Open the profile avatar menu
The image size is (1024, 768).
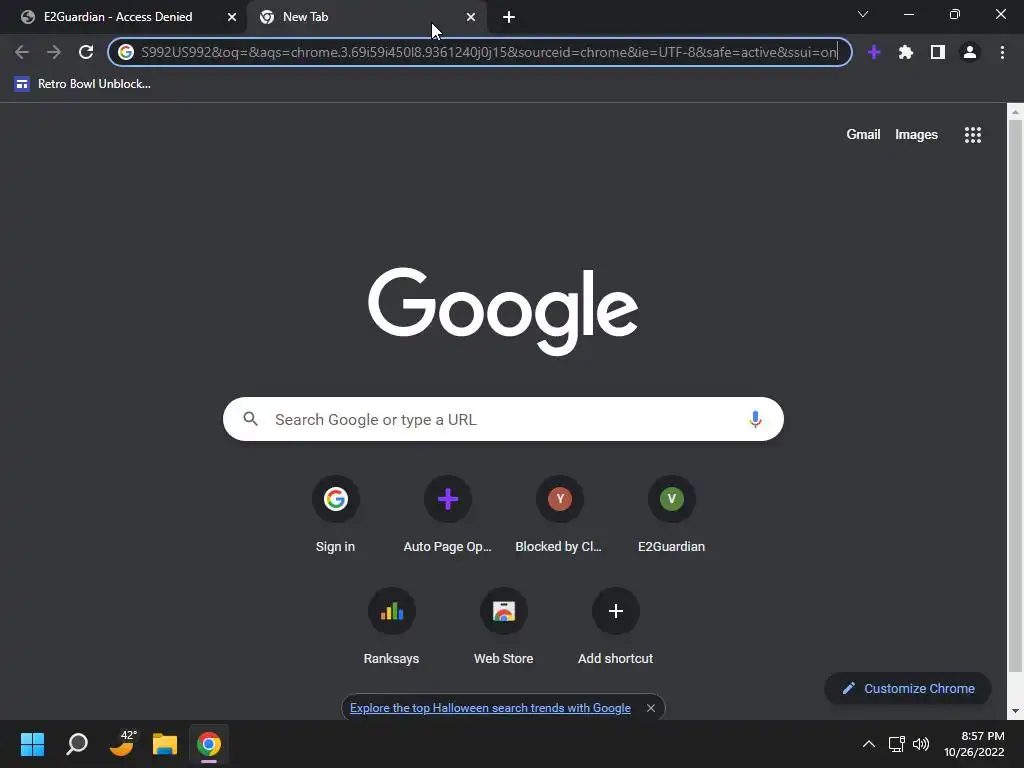click(x=970, y=52)
